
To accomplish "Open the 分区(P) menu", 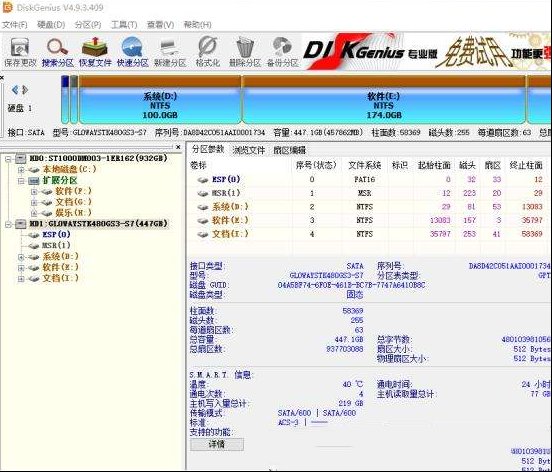I will (88, 25).
